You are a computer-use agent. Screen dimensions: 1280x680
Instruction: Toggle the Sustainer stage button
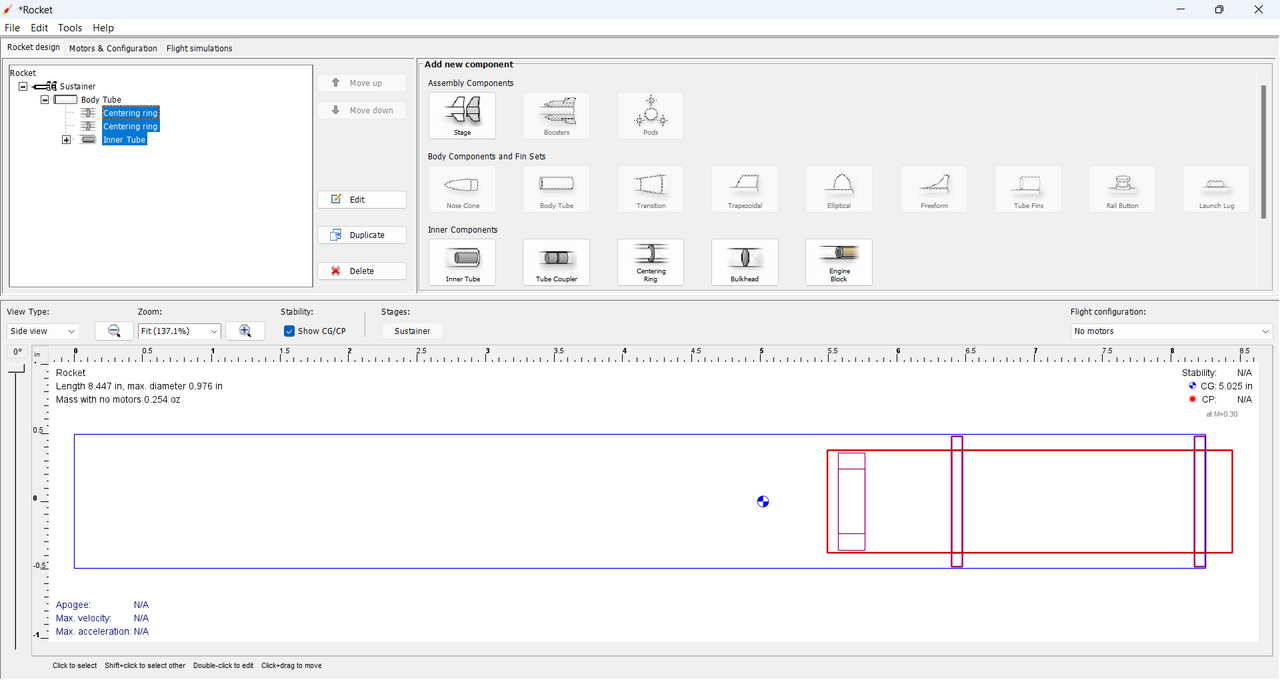tap(412, 331)
